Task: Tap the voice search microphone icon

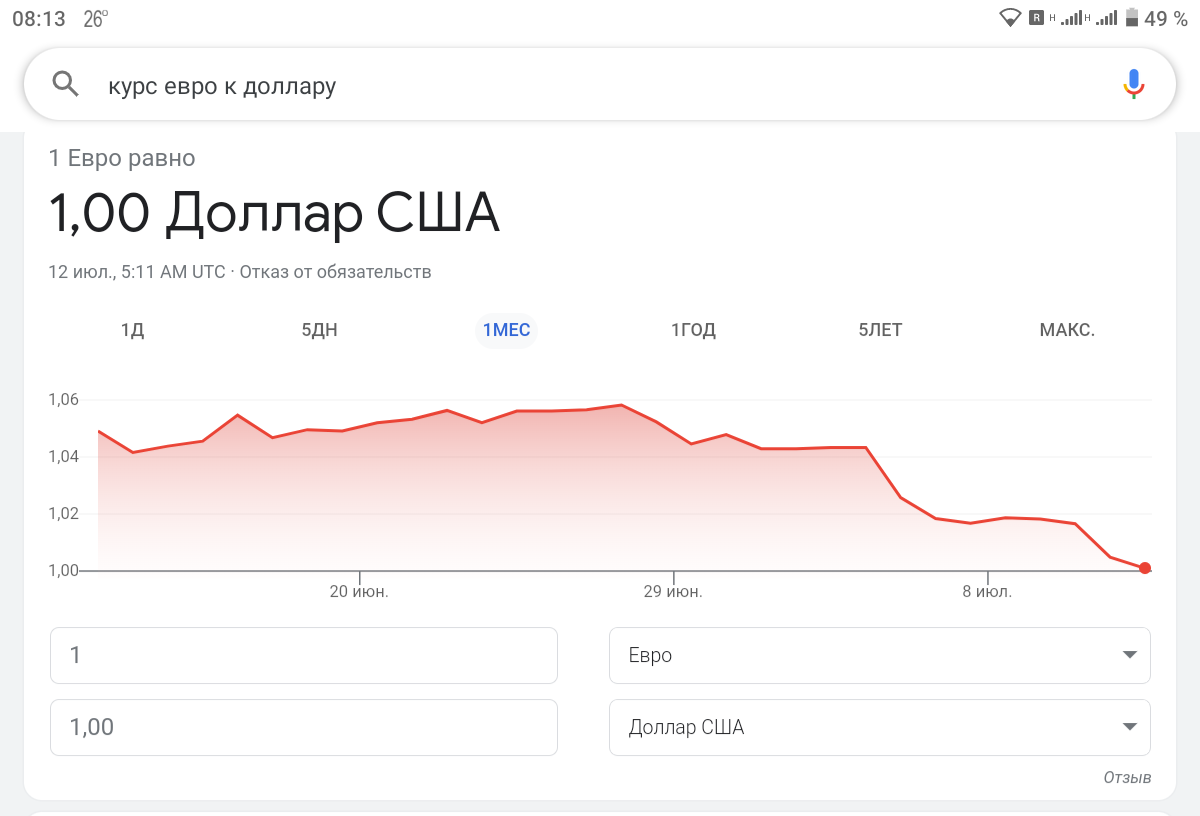Action: pyautogui.click(x=1133, y=85)
